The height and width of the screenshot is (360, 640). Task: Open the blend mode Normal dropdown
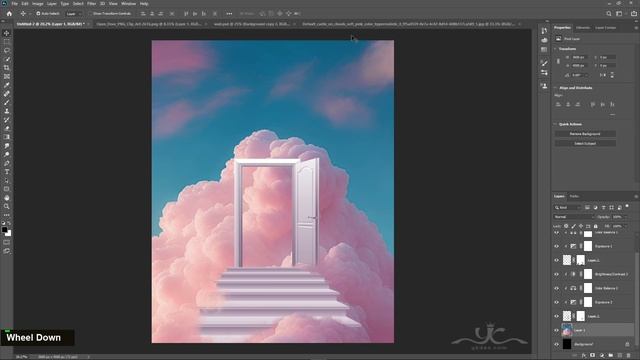click(574, 217)
